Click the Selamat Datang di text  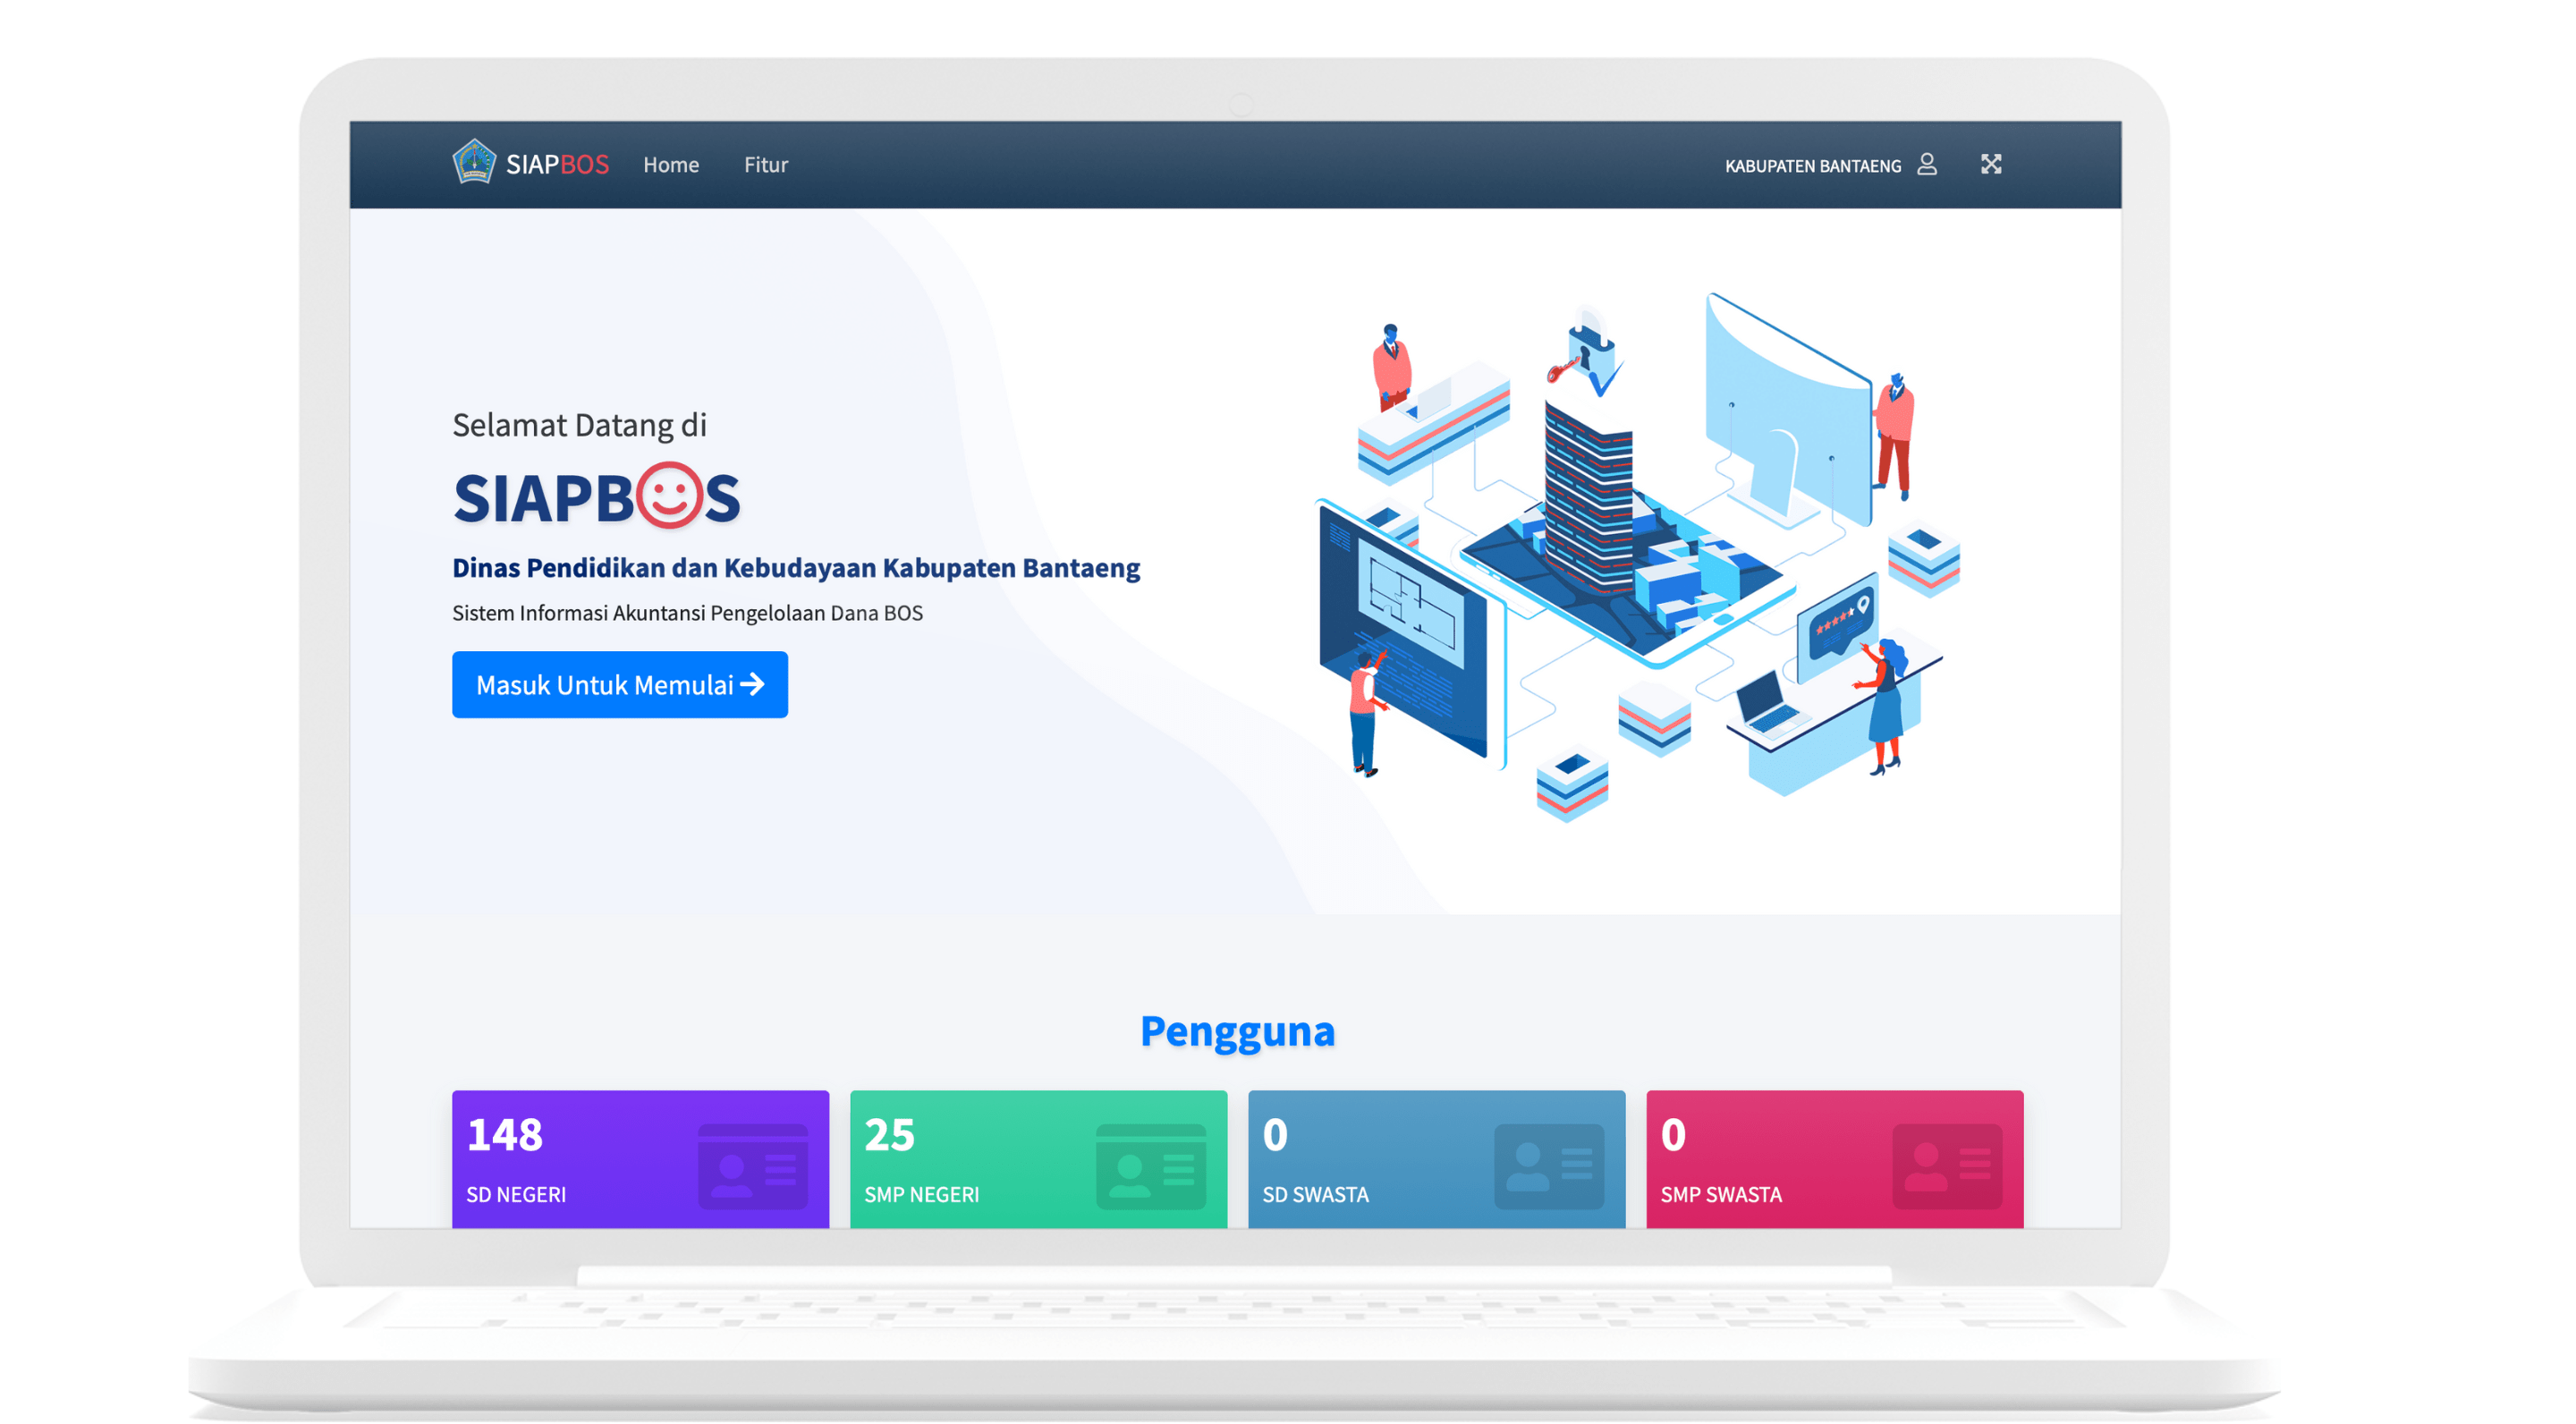pos(580,425)
